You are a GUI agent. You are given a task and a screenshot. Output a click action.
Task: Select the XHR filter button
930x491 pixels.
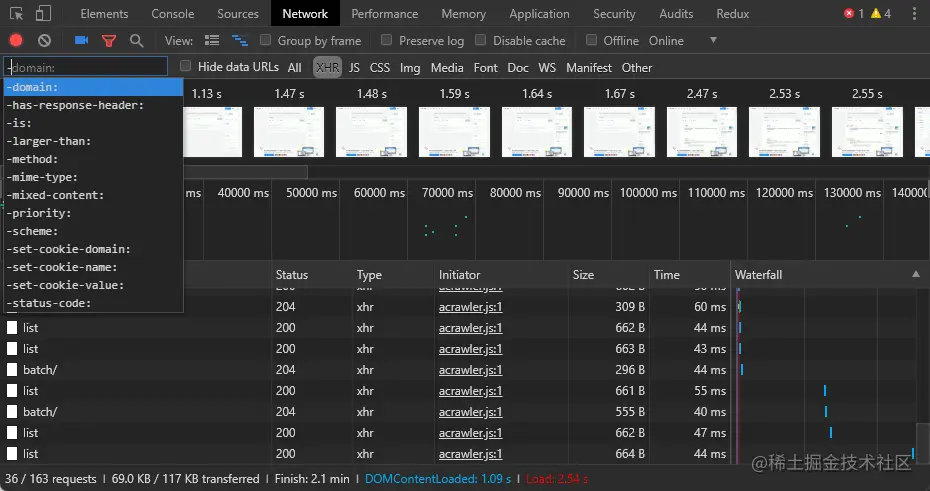[327, 68]
